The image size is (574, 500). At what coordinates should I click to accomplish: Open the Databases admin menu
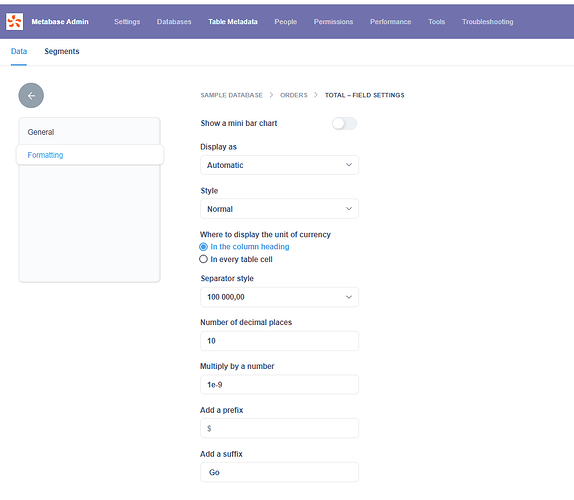pos(174,22)
